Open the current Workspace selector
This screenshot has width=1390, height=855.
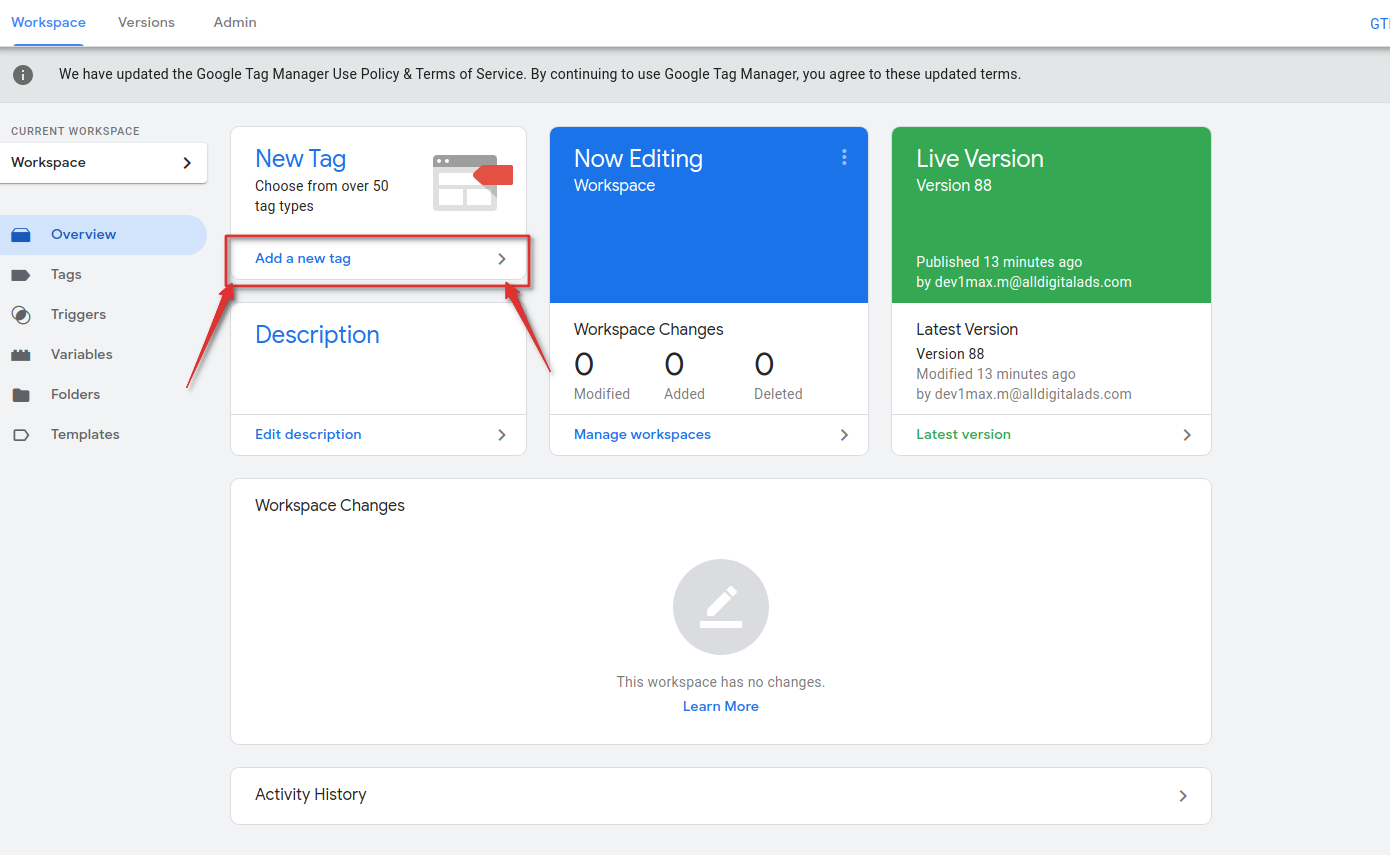(103, 163)
